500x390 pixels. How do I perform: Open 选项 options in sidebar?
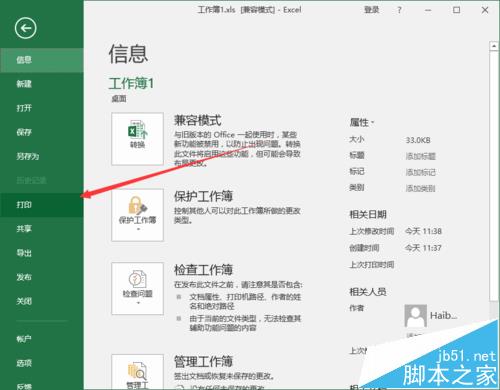pyautogui.click(x=42, y=363)
